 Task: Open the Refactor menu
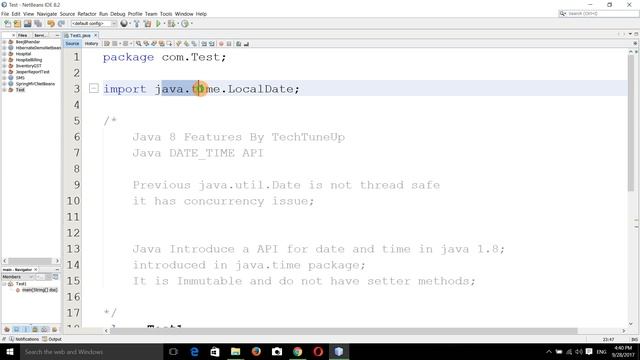point(87,14)
